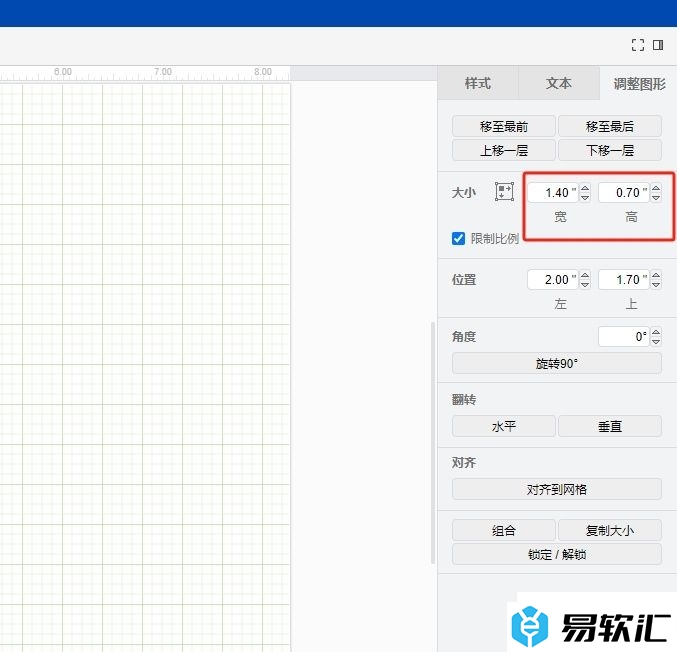Click the 上 label under position
The height and width of the screenshot is (652, 677).
(x=631, y=304)
